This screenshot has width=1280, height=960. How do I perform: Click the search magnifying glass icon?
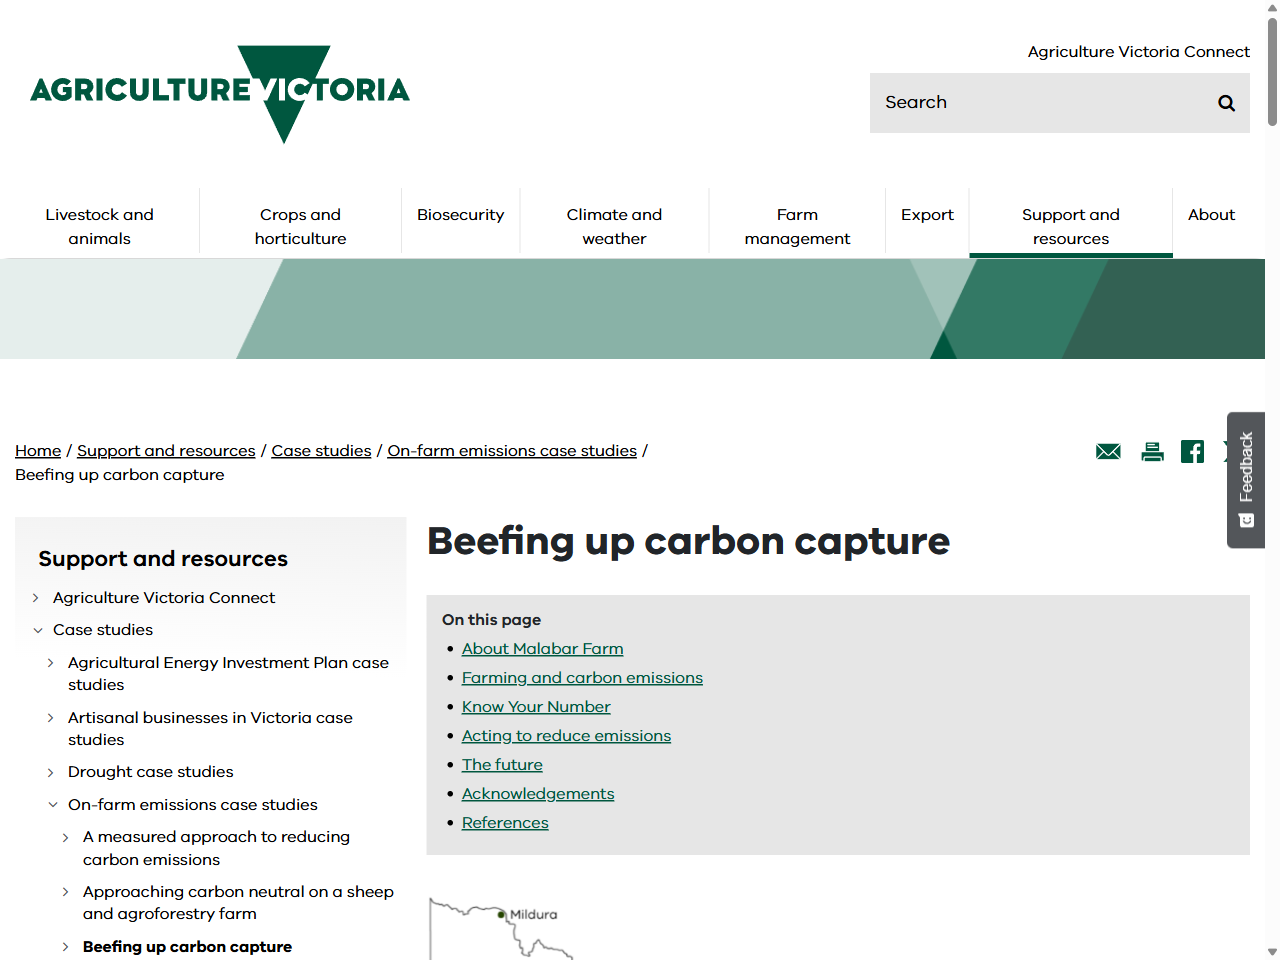pyautogui.click(x=1226, y=103)
